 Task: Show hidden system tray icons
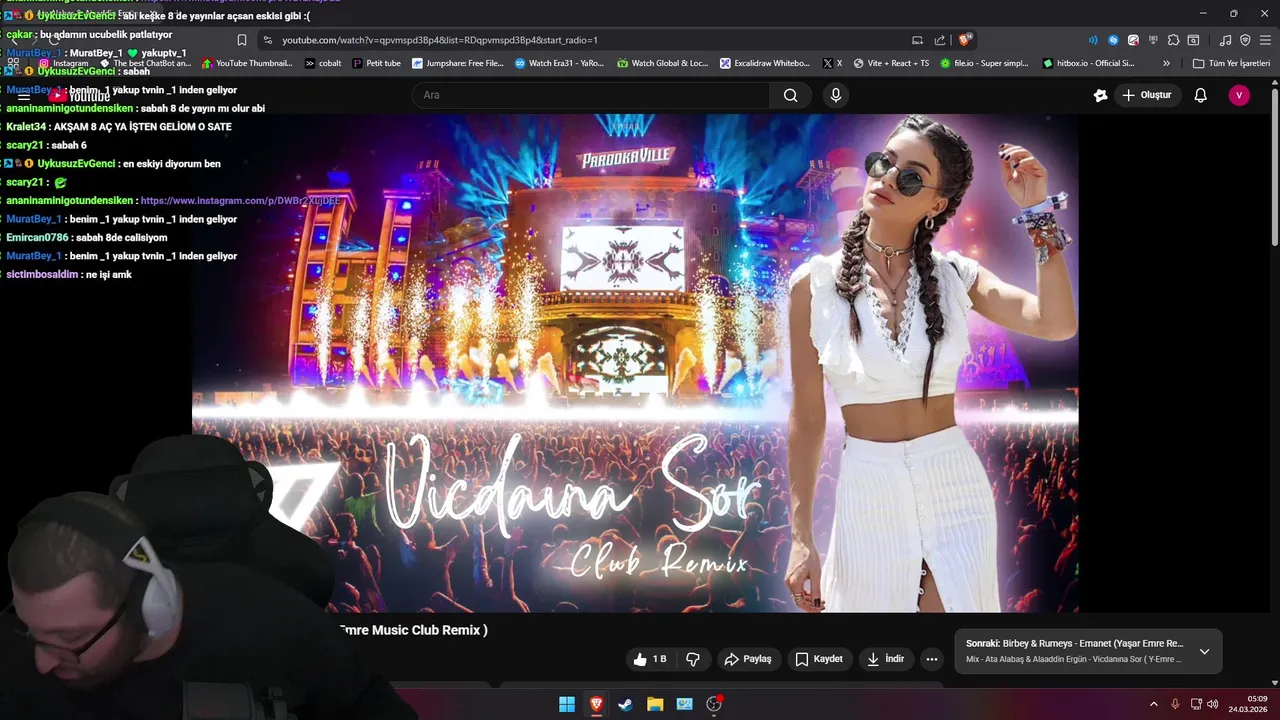[x=1153, y=704]
